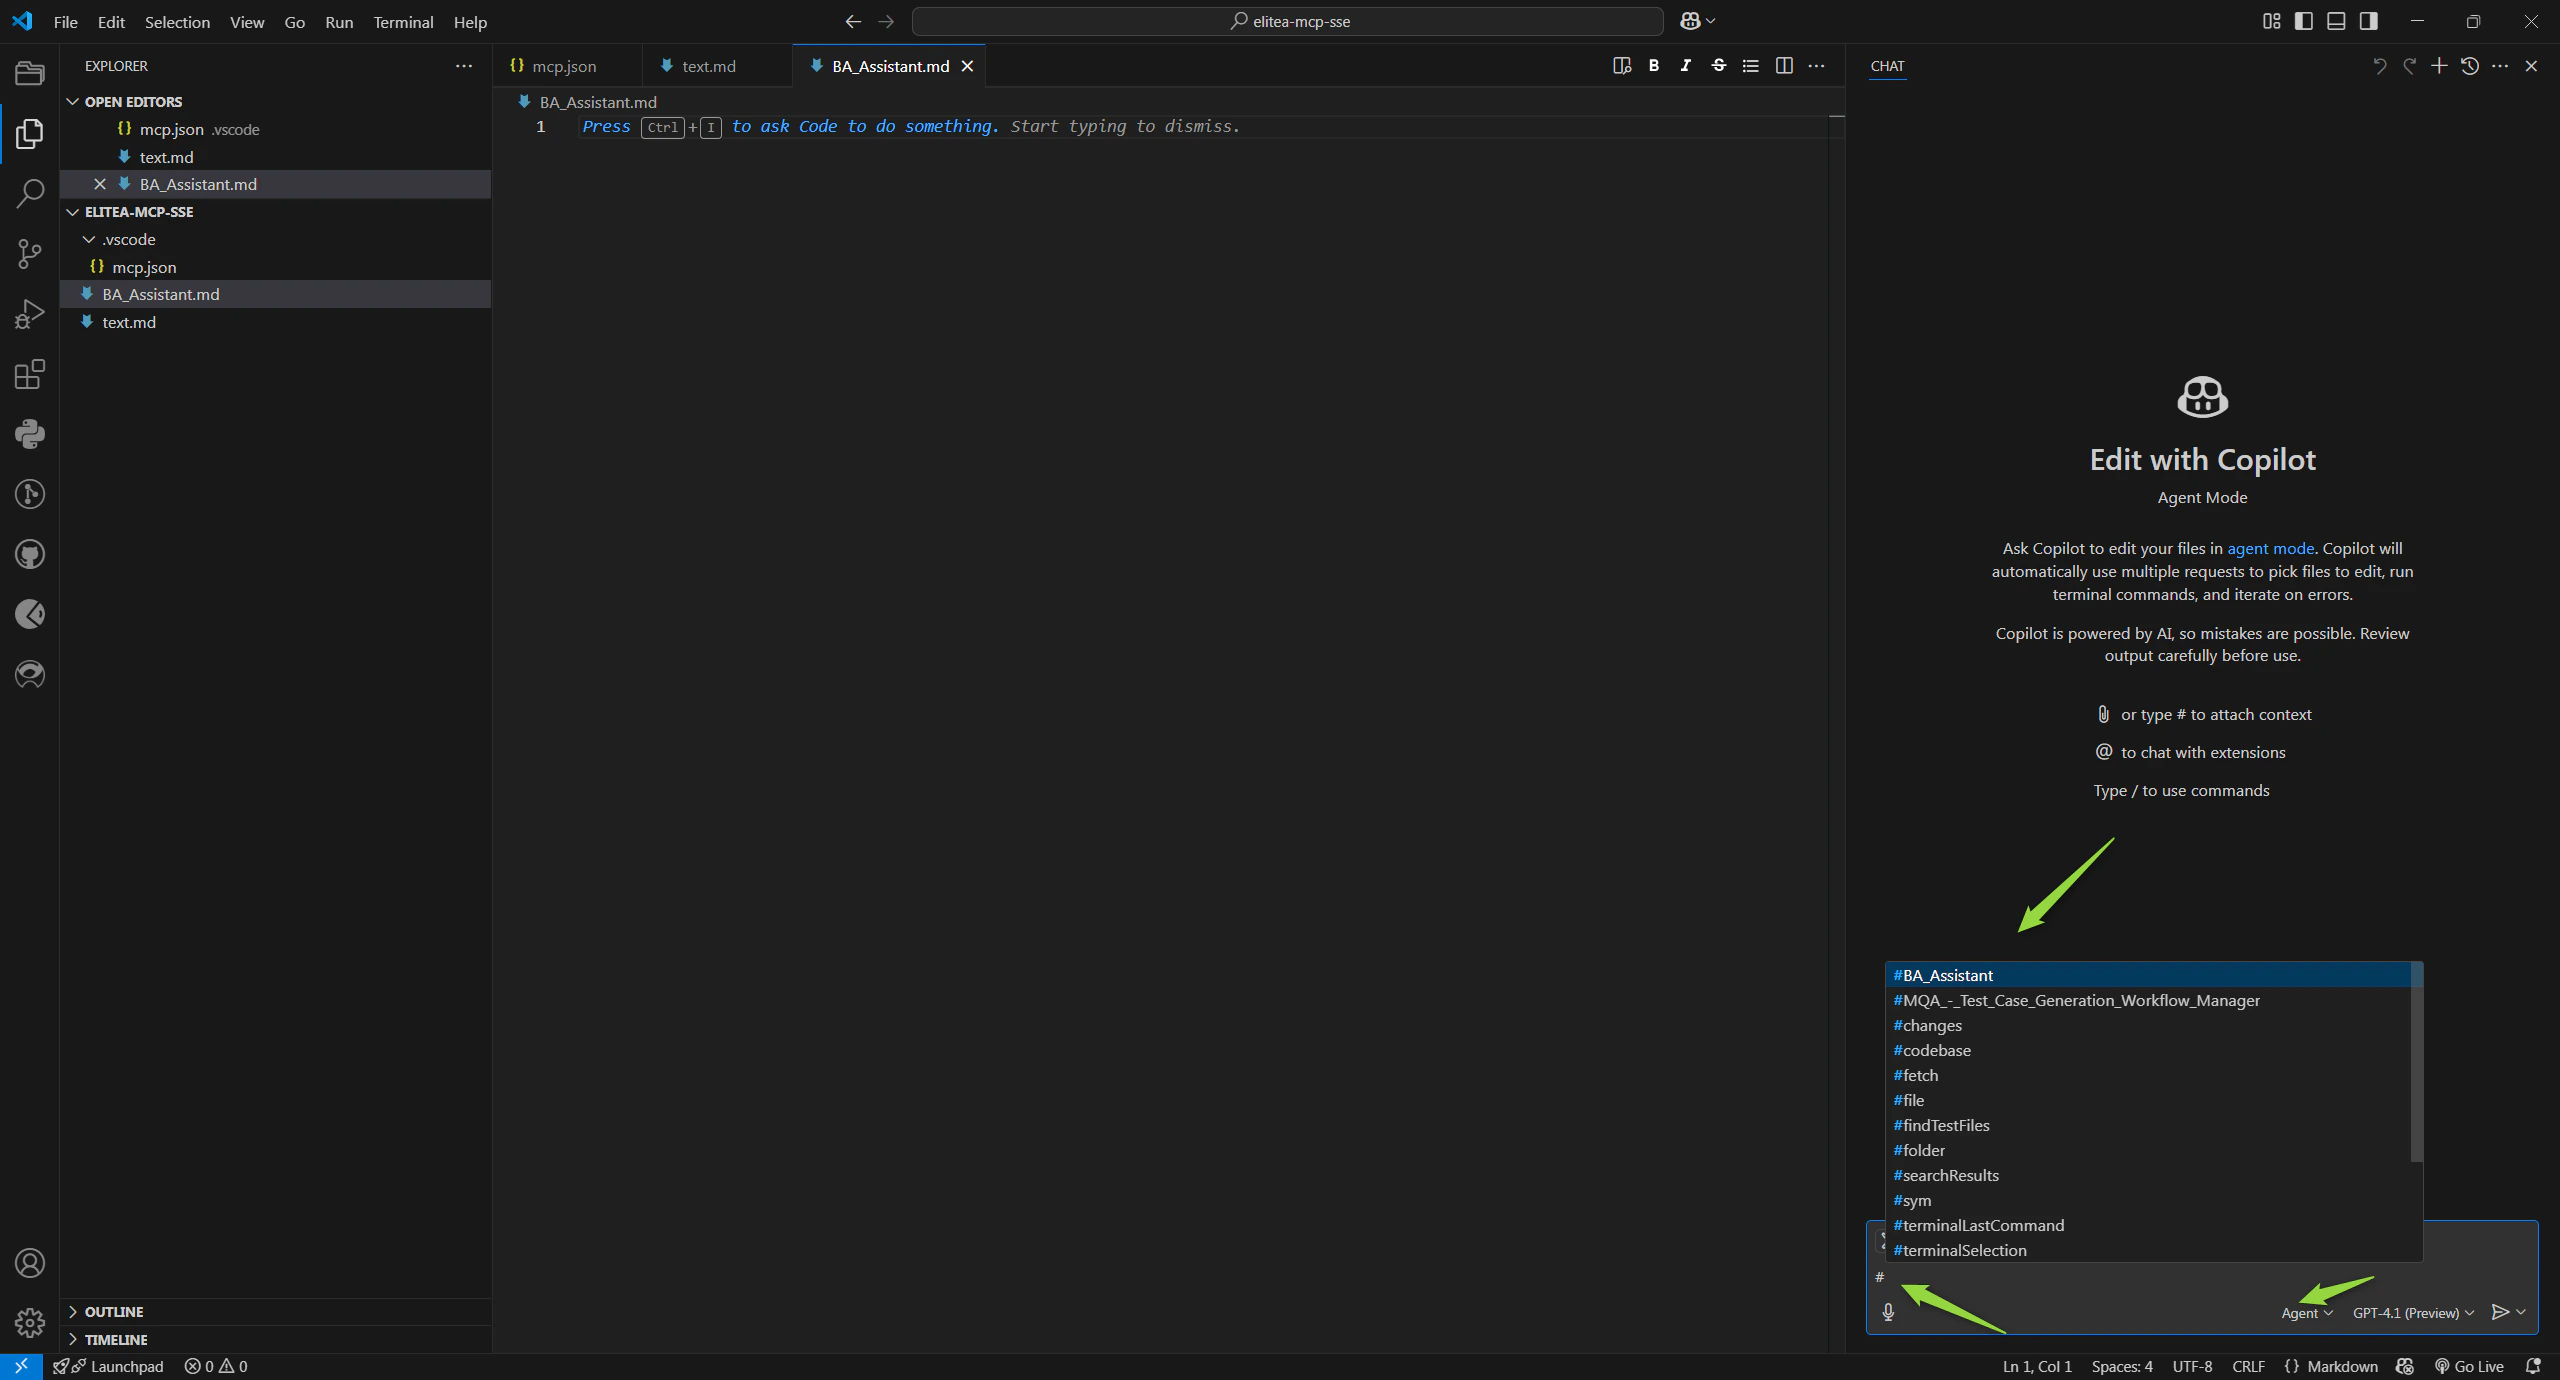Viewport: 2560px width, 1380px height.
Task: Collapse the OPEN EDITORS section
Action: (74, 101)
